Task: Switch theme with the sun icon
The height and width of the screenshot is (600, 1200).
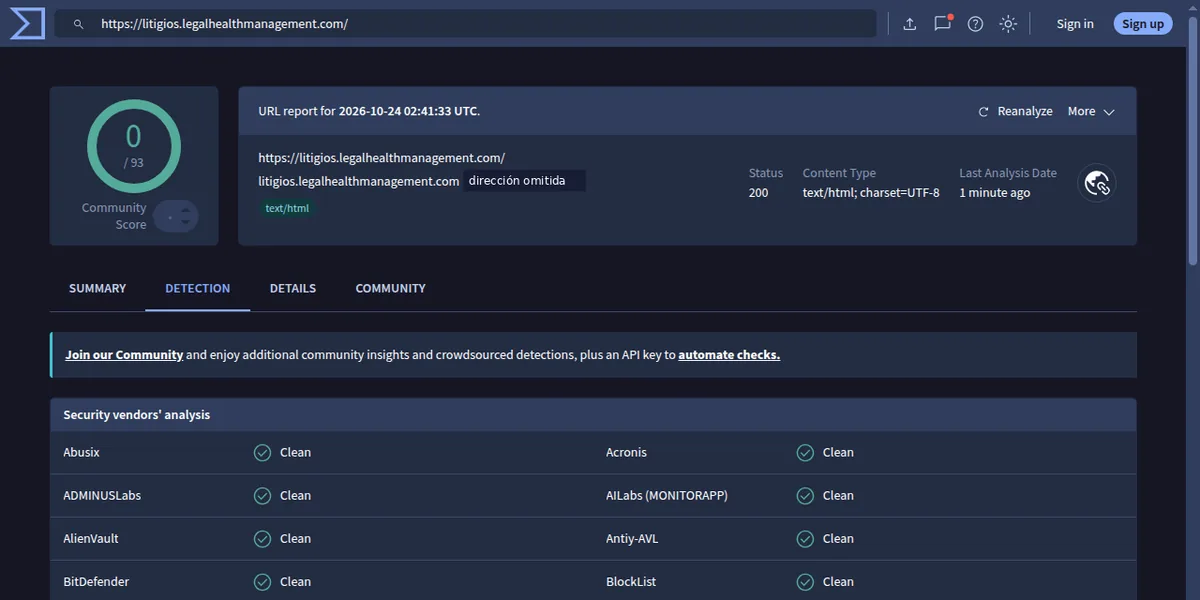Action: pos(1008,24)
